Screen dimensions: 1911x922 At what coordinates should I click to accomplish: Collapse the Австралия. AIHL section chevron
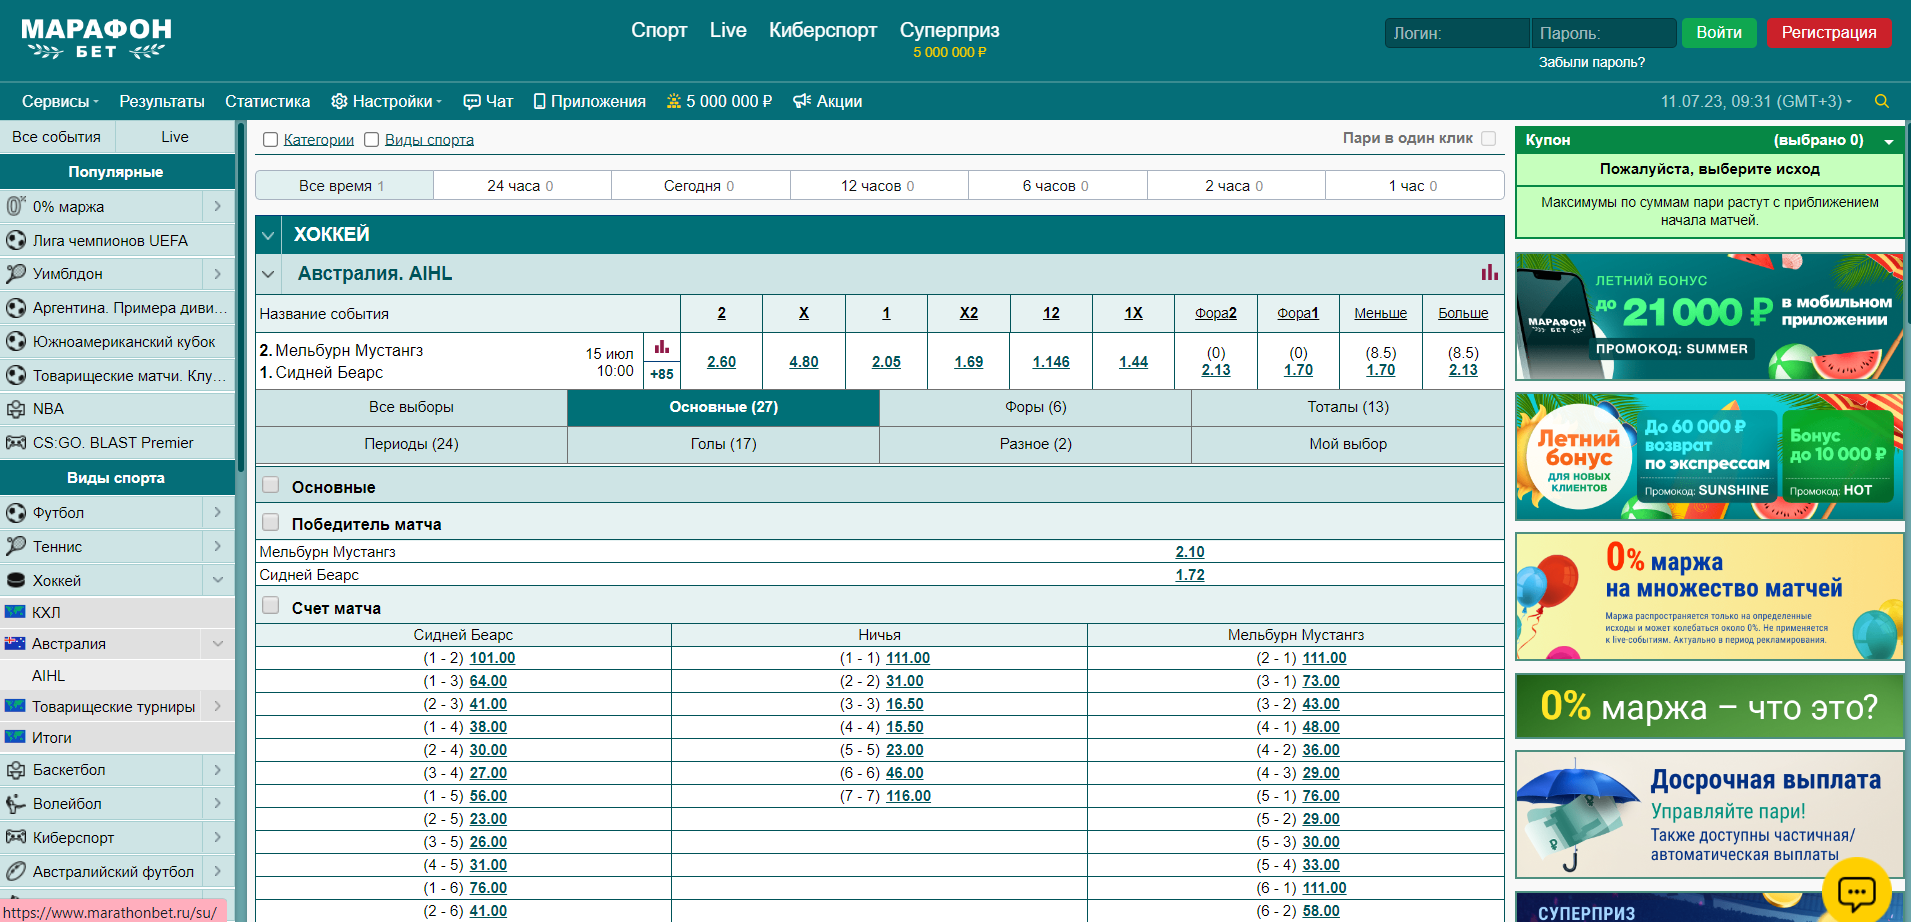[268, 273]
